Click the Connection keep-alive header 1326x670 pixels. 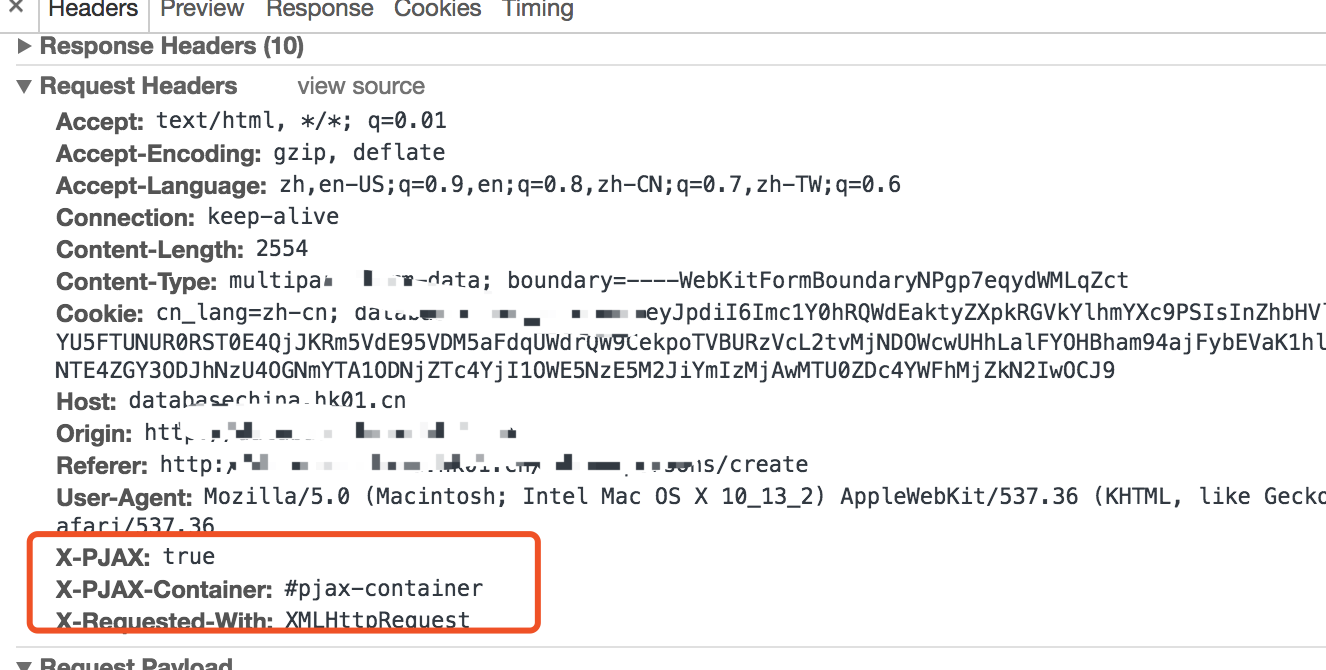point(272,217)
